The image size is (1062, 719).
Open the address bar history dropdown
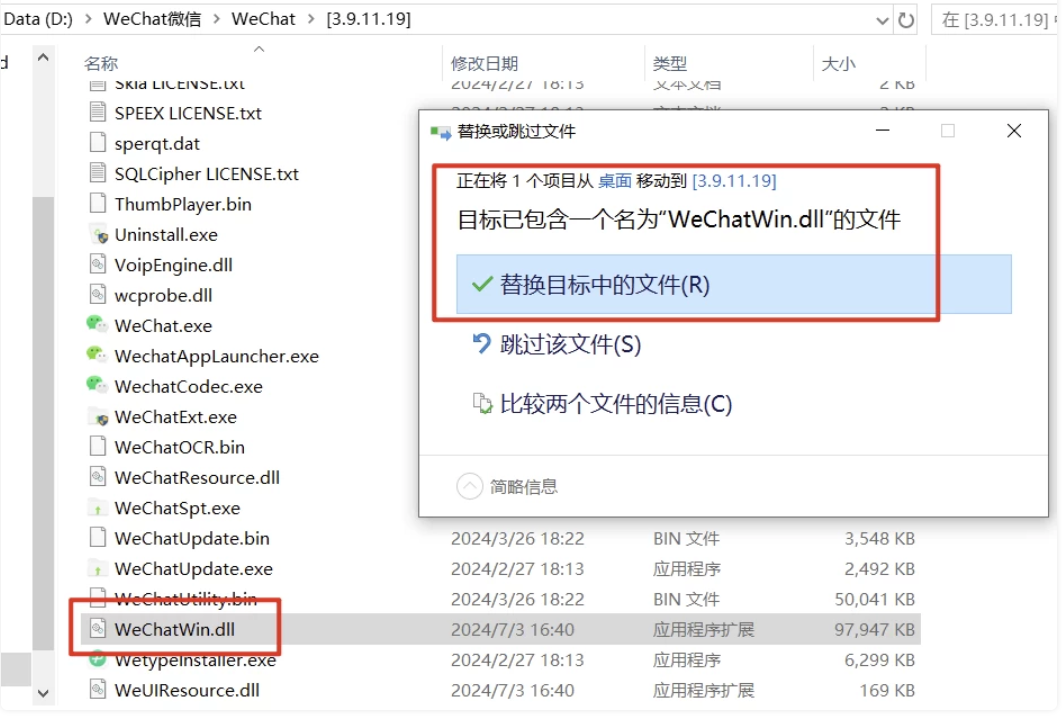pyautogui.click(x=882, y=20)
